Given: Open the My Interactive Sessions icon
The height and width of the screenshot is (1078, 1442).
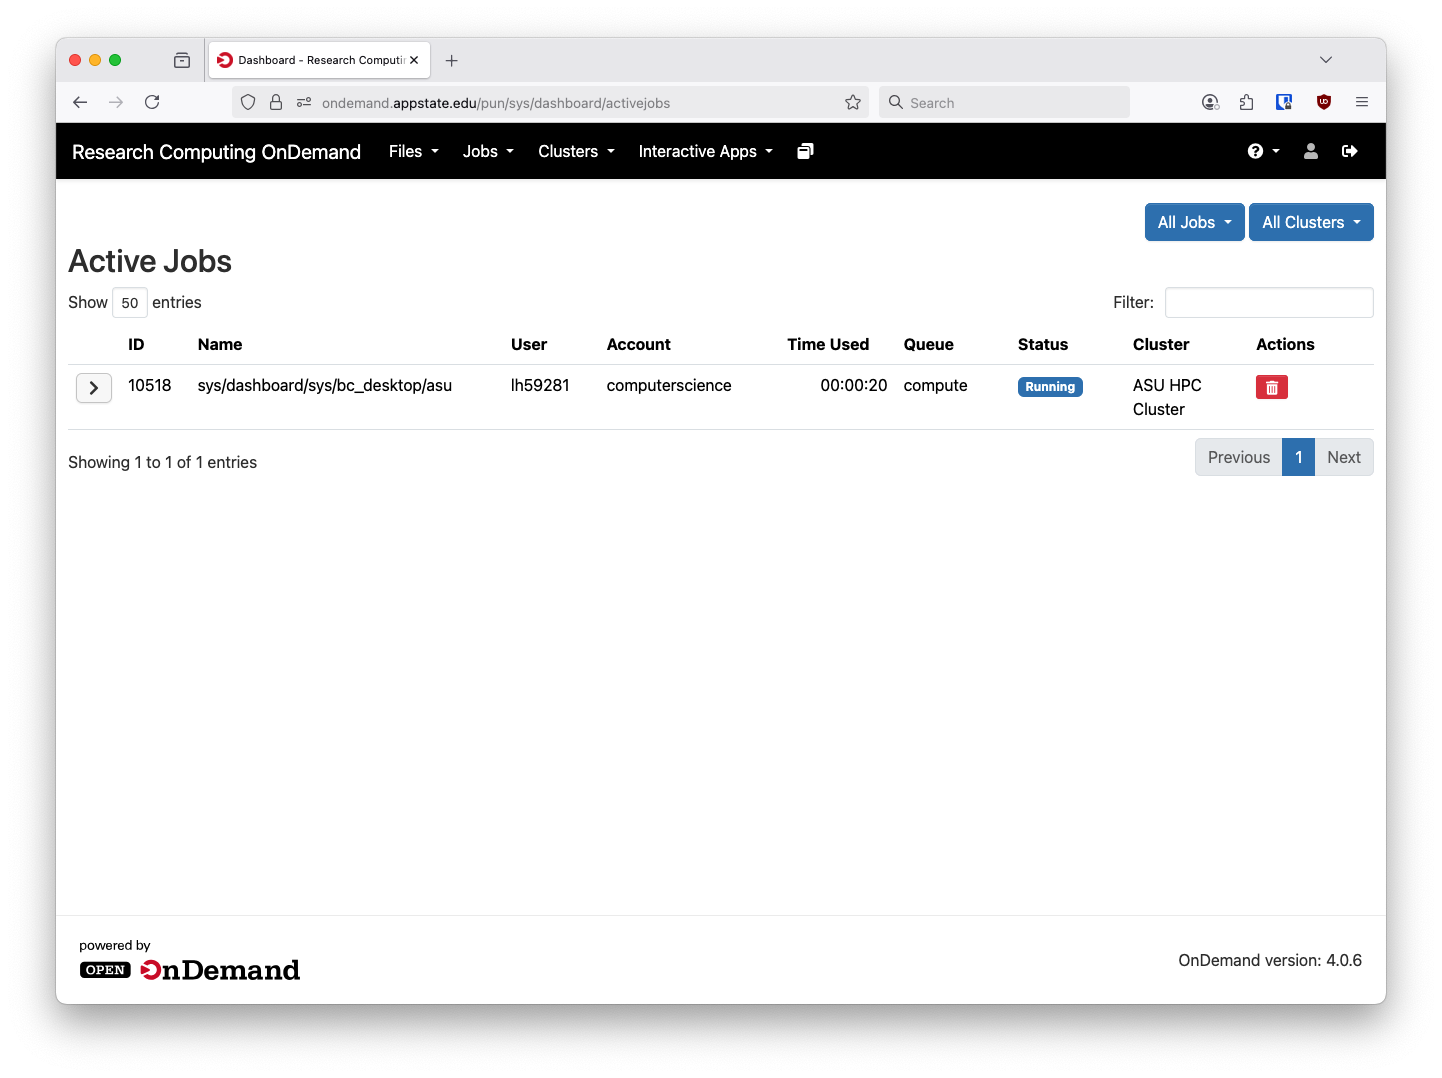Looking at the screenshot, I should [x=805, y=151].
